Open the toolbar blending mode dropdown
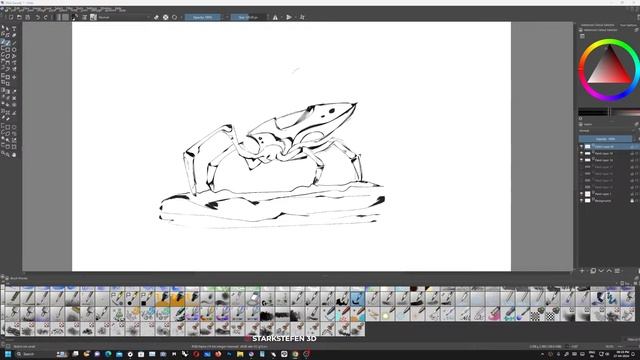Screen dimensions: 640x360 click(x=124, y=17)
